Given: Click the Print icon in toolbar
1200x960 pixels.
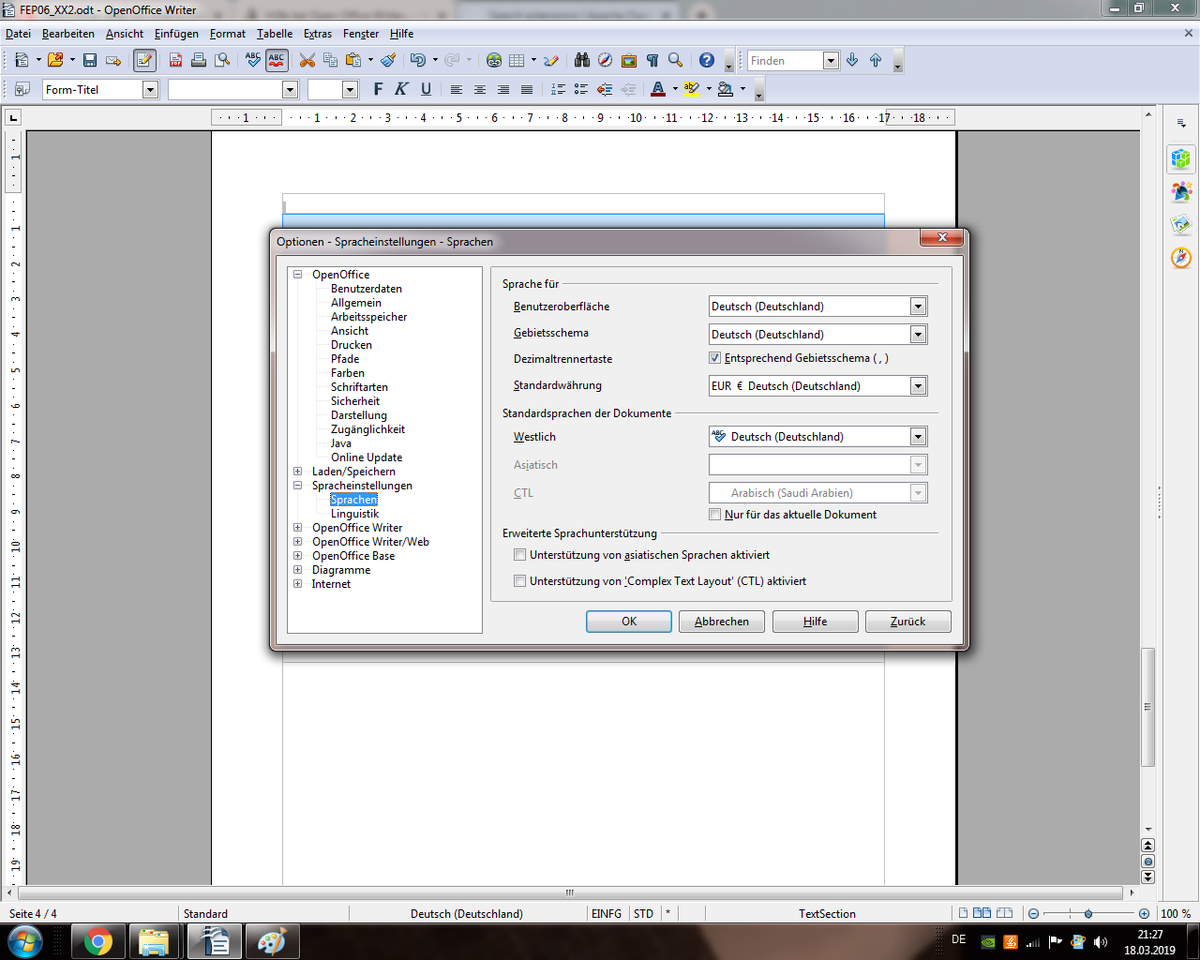Looking at the screenshot, I should pos(200,60).
